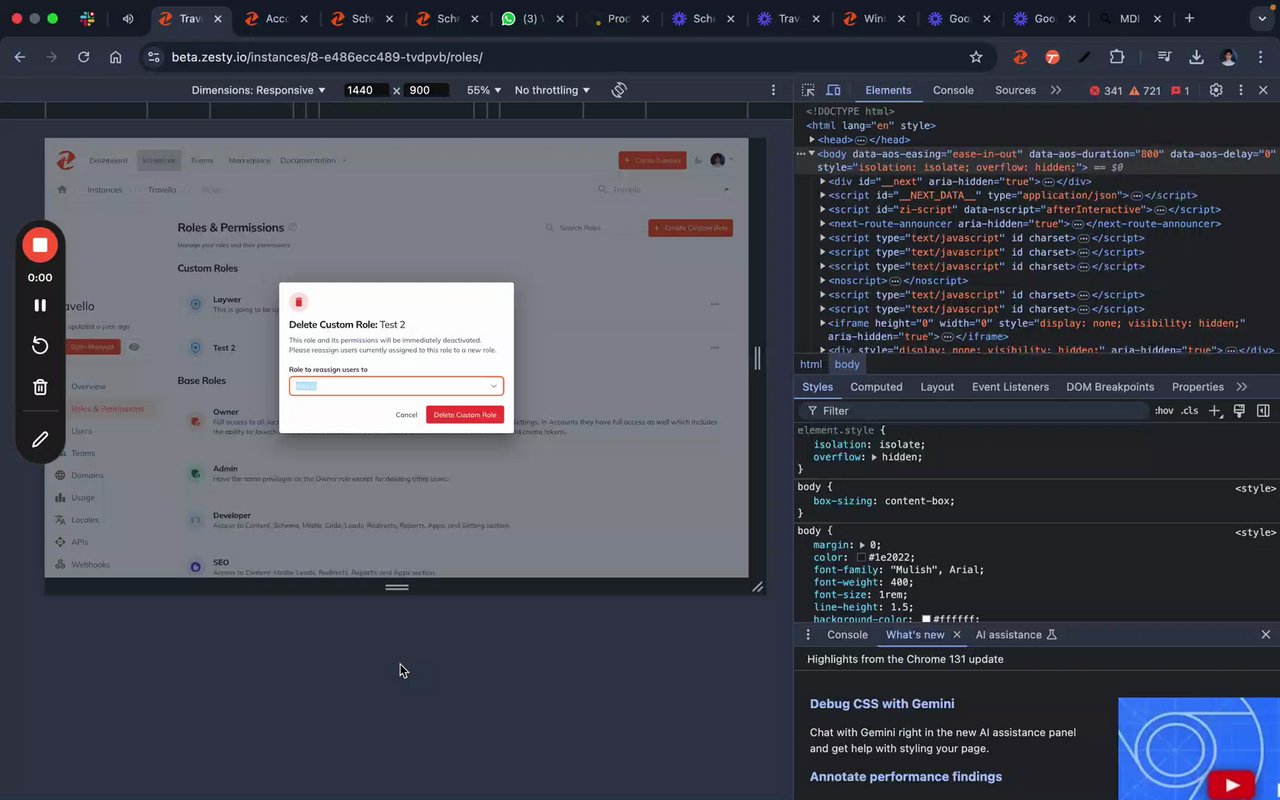Stop the screen recording with the red button
Image resolution: width=1280 pixels, height=800 pixels.
tap(40, 245)
